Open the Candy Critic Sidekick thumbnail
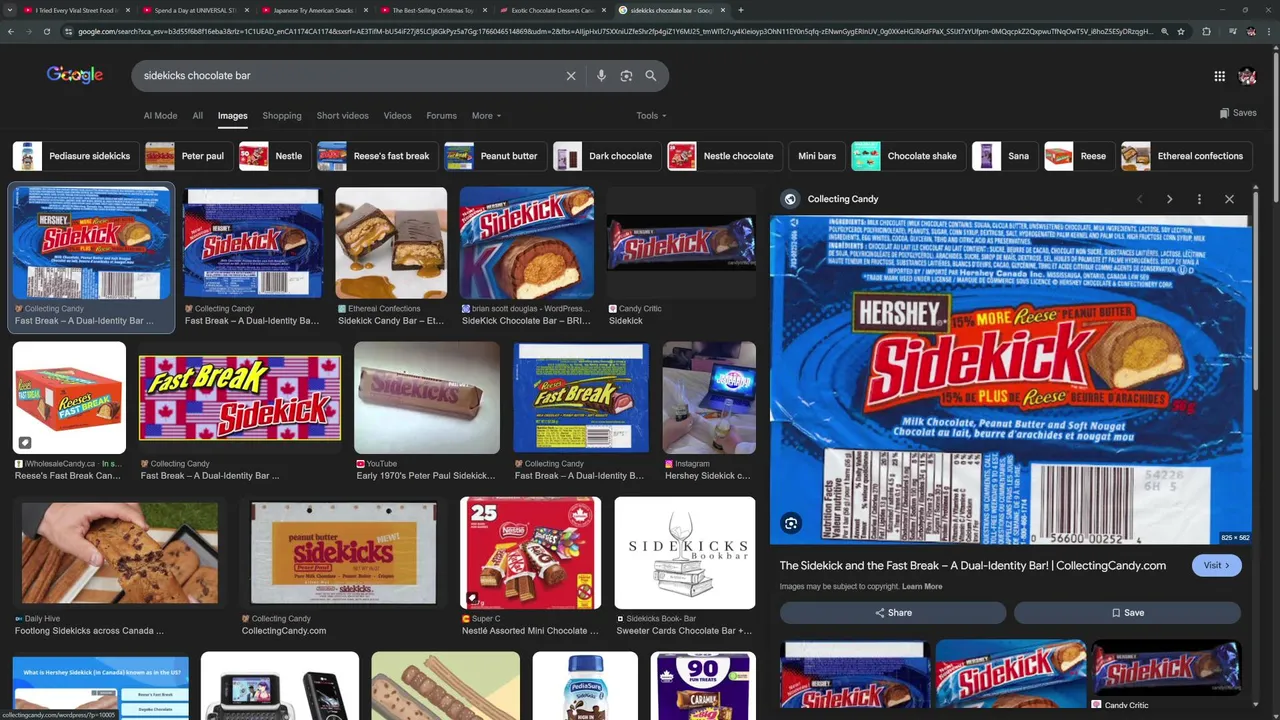This screenshot has height=720, width=1280. pos(681,243)
